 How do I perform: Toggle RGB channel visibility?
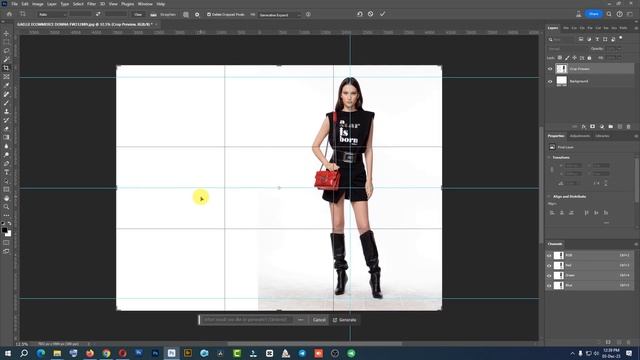point(549,256)
